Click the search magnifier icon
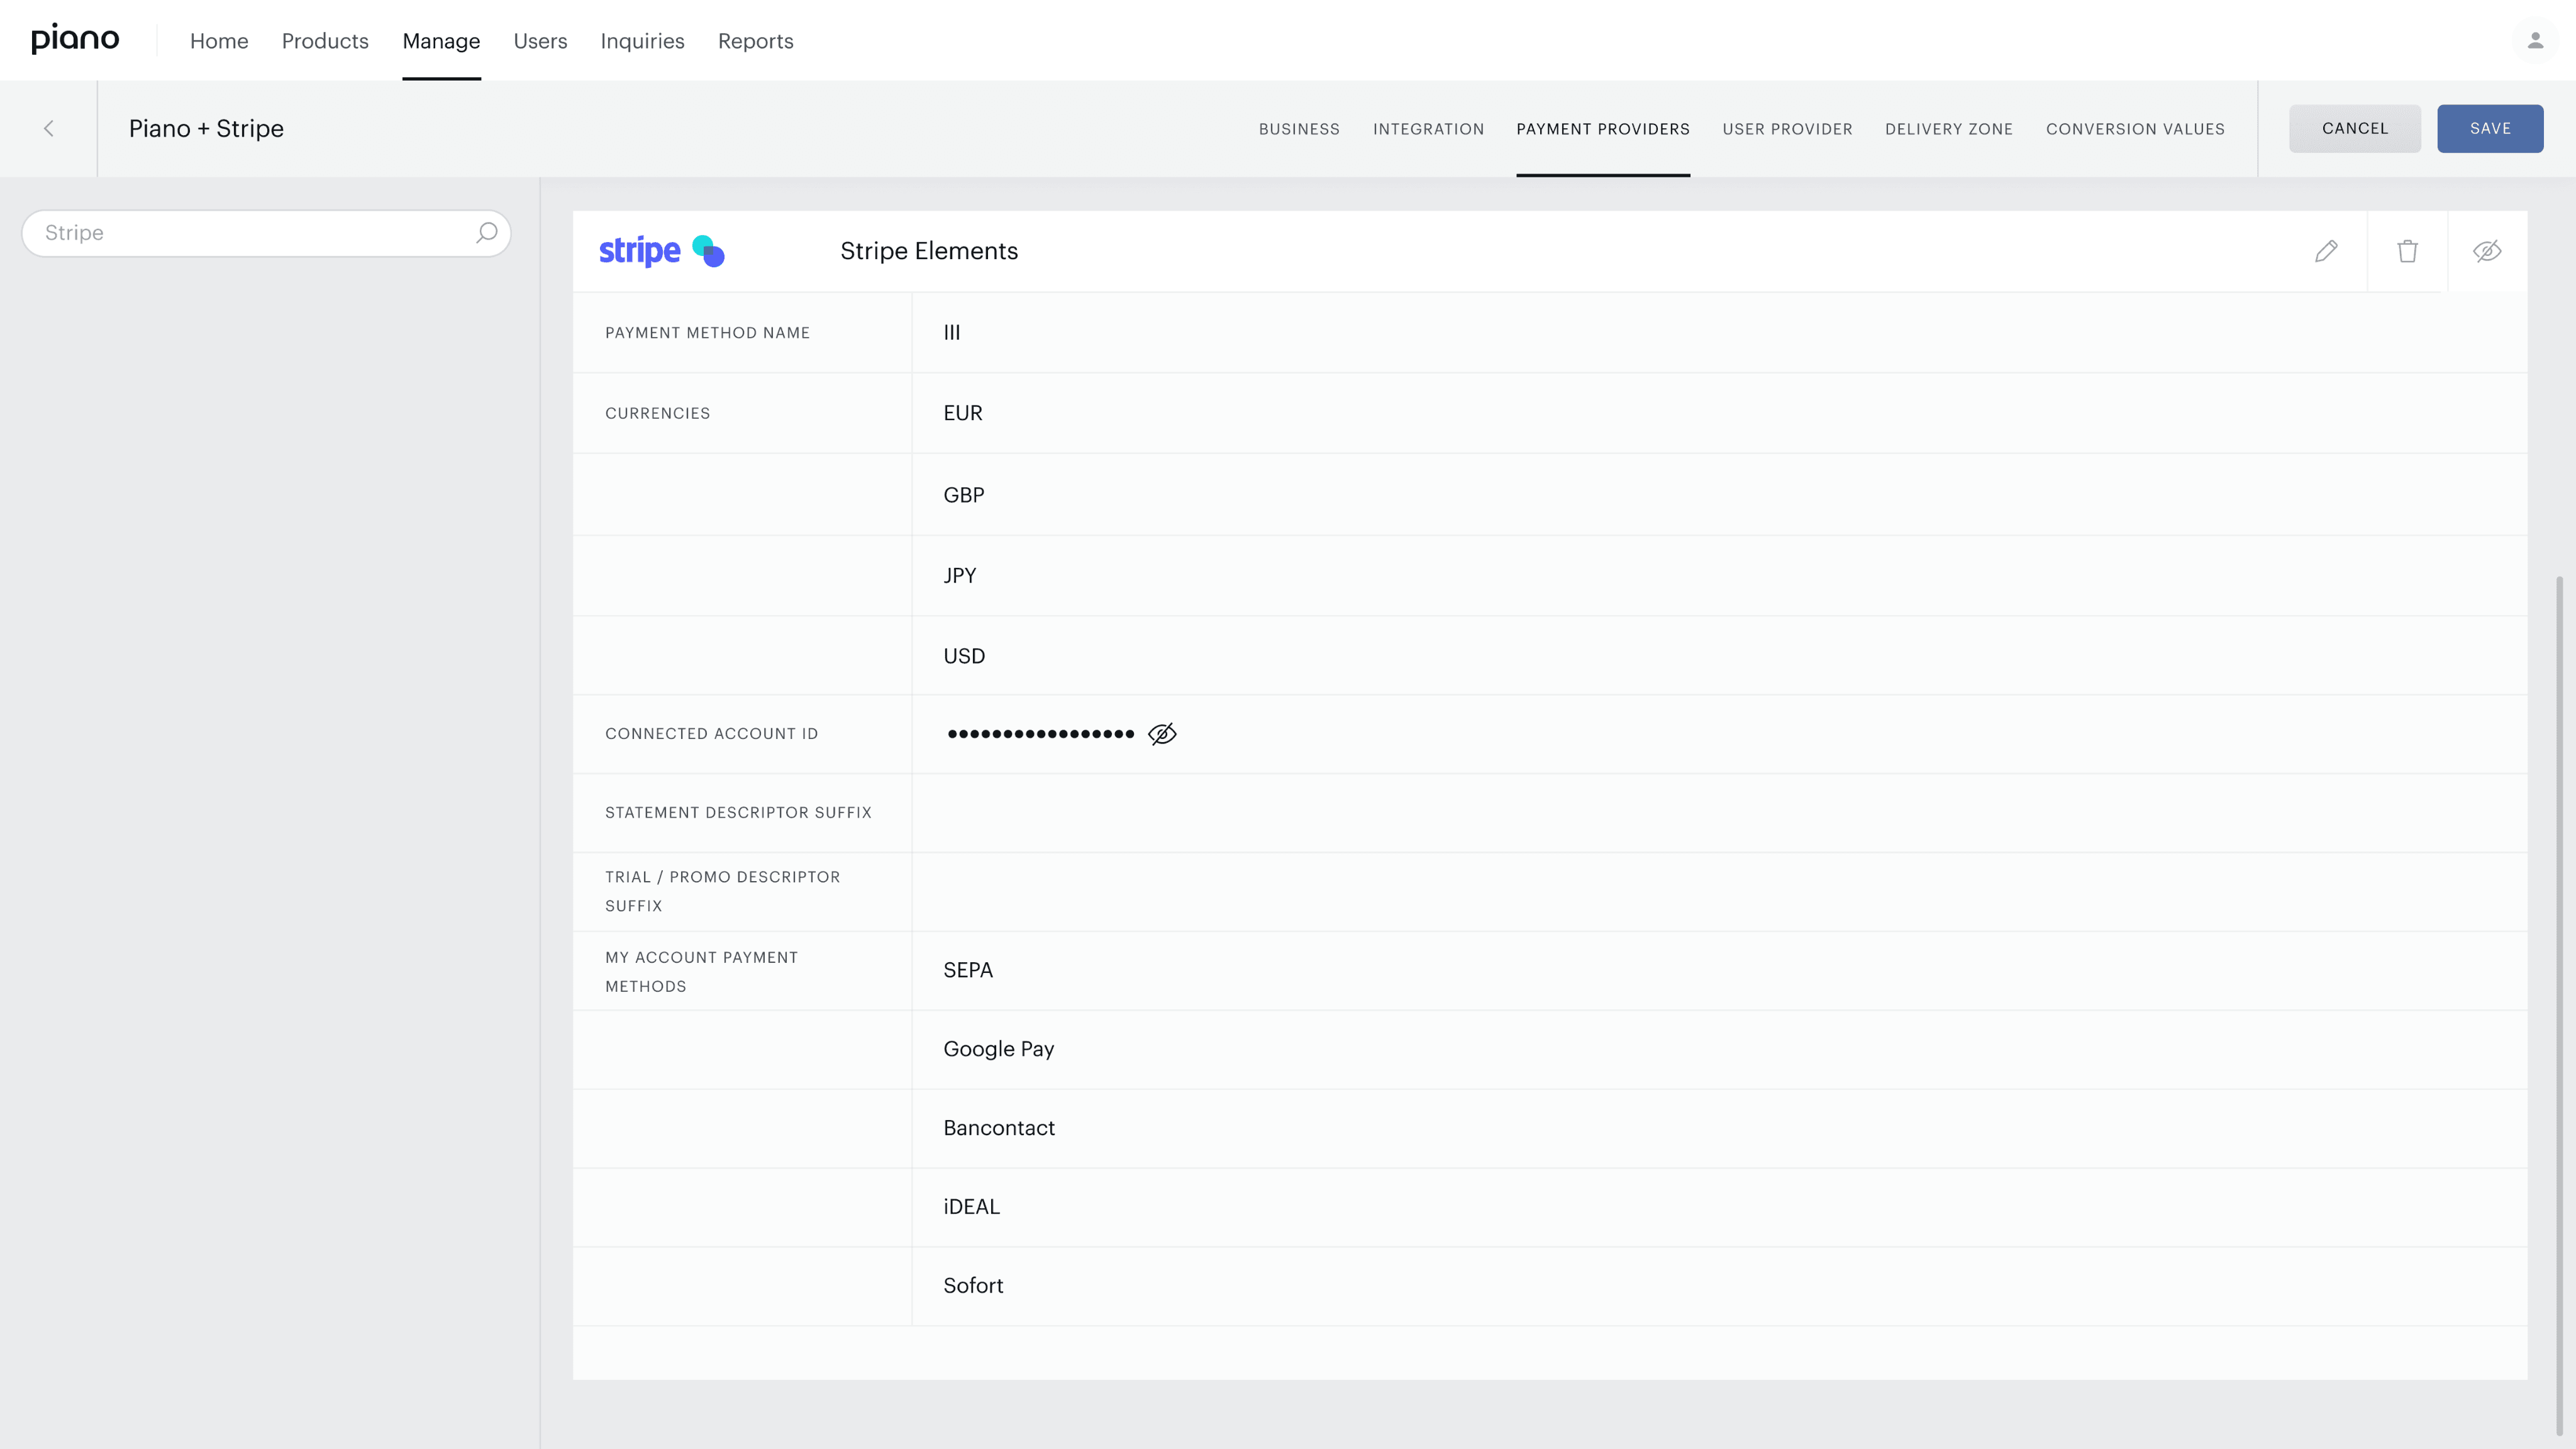This screenshot has width=2576, height=1449. (x=487, y=233)
